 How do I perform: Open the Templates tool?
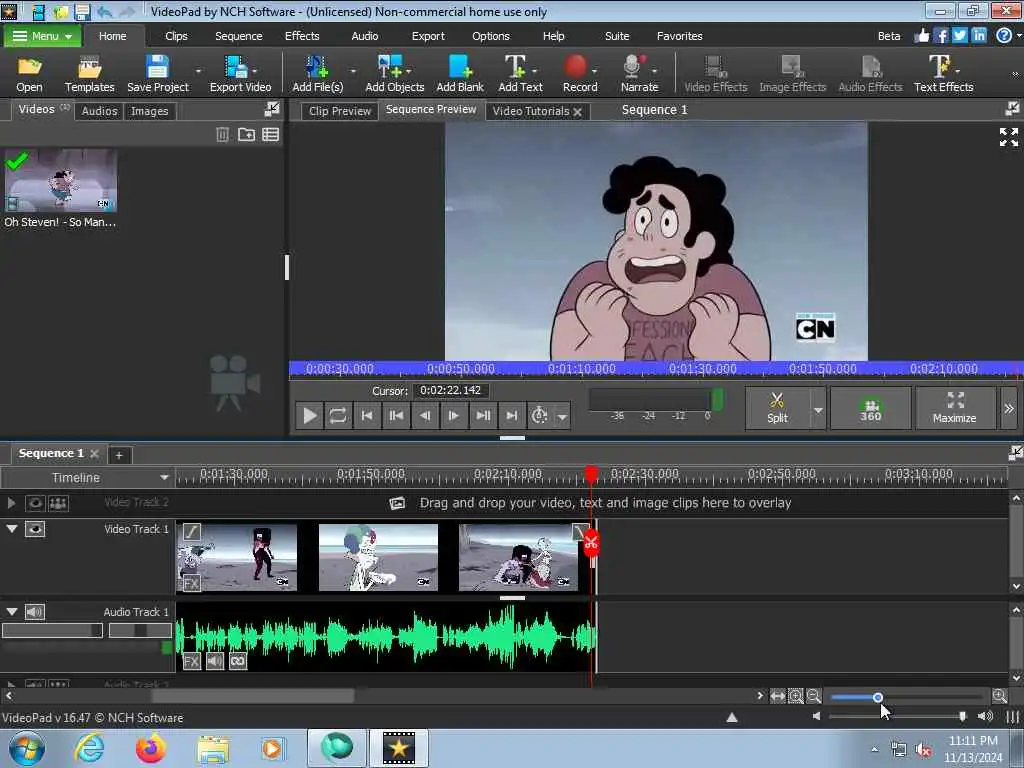point(89,73)
